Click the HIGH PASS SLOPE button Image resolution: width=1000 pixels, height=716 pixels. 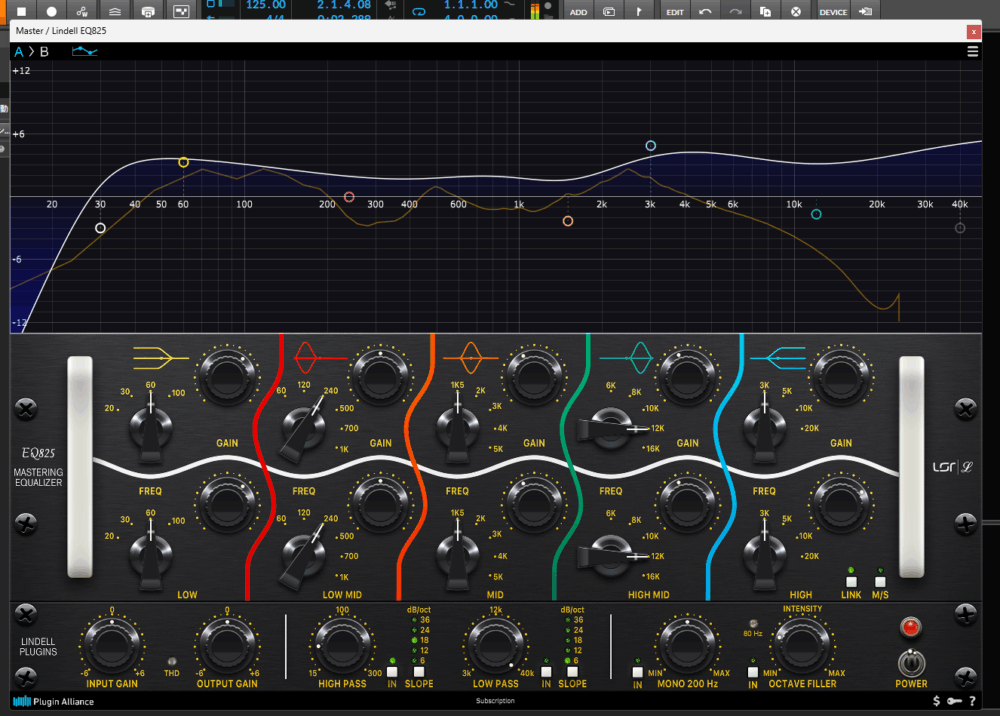pyautogui.click(x=418, y=672)
